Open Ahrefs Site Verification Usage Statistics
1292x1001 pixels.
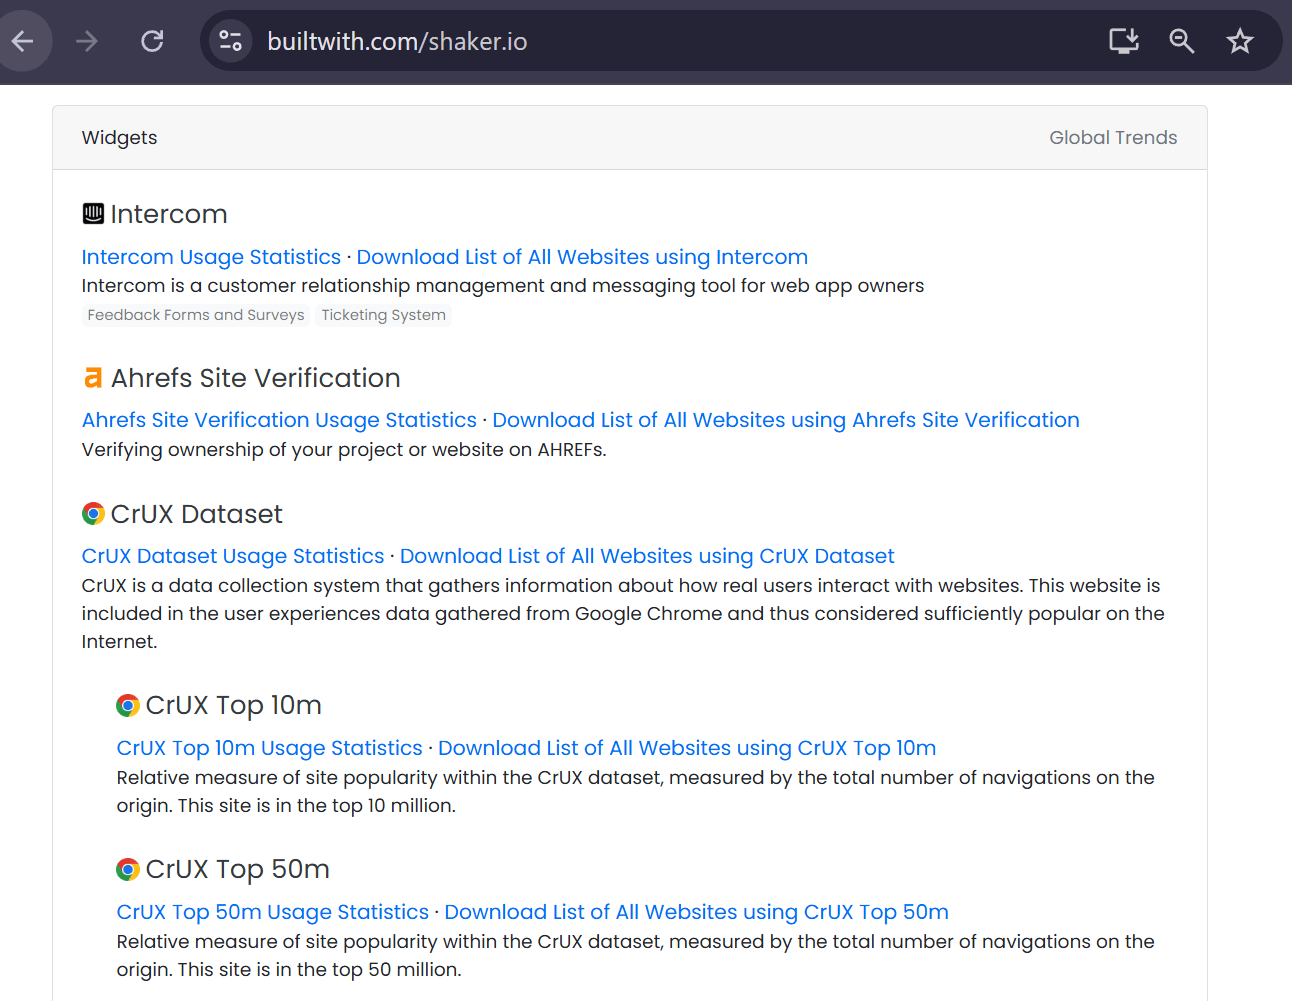[x=279, y=420]
